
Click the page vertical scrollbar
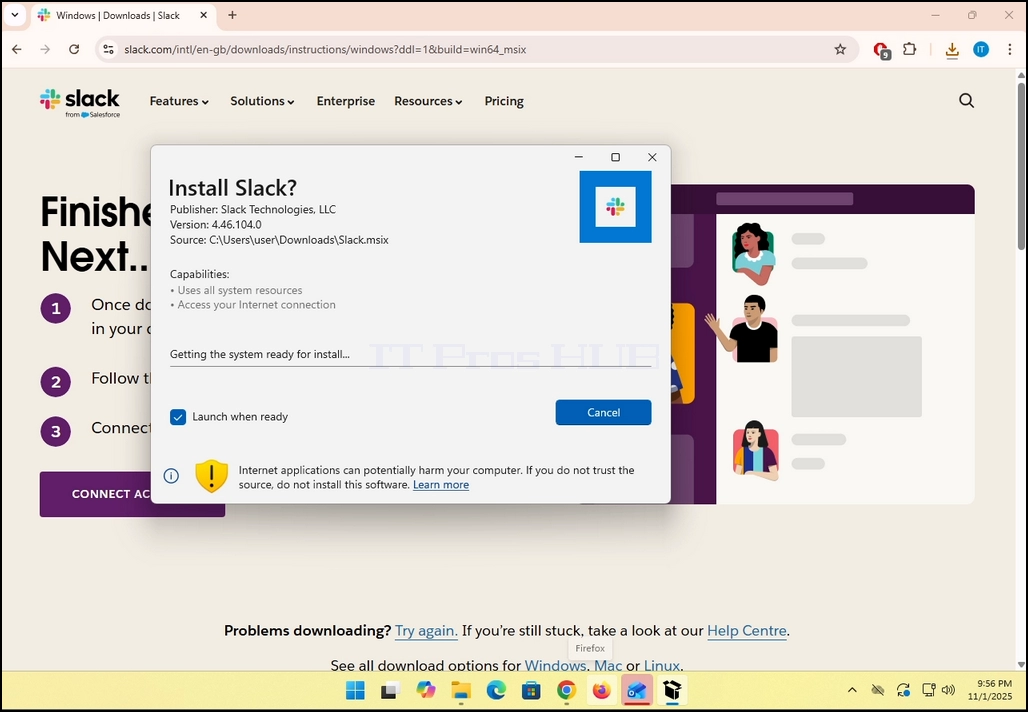point(1021,166)
